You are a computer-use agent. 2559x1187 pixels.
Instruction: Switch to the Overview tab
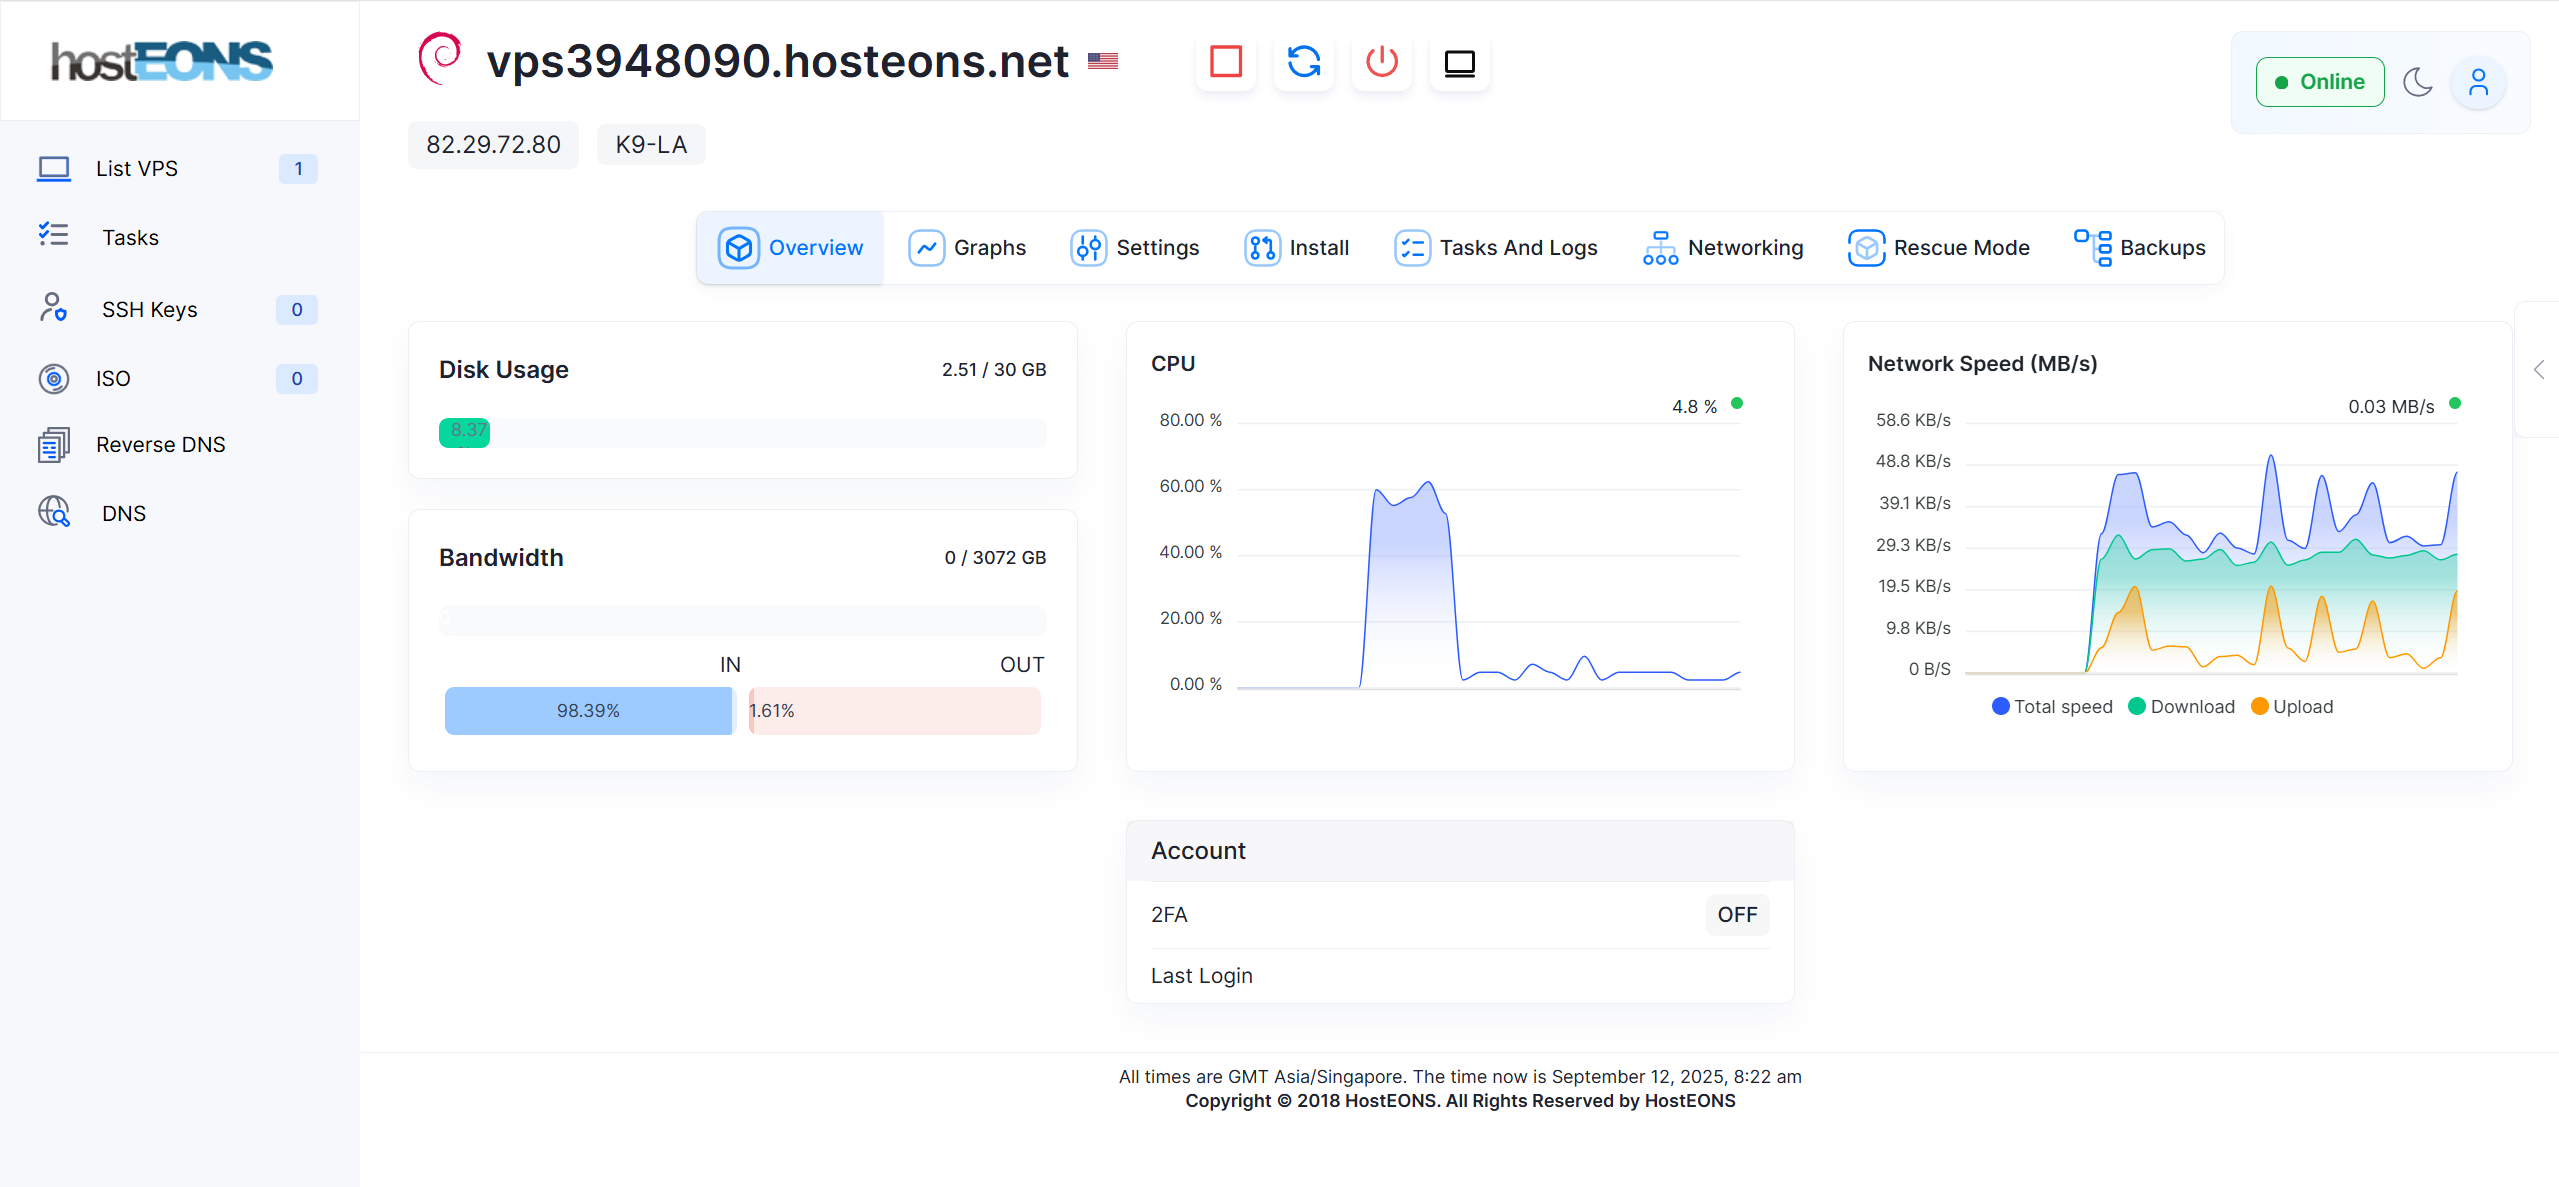coord(790,248)
